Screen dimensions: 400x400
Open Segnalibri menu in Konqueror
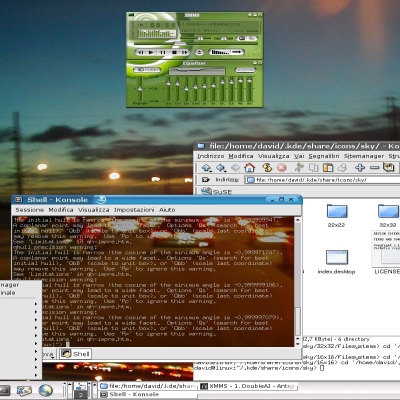pyautogui.click(x=324, y=156)
